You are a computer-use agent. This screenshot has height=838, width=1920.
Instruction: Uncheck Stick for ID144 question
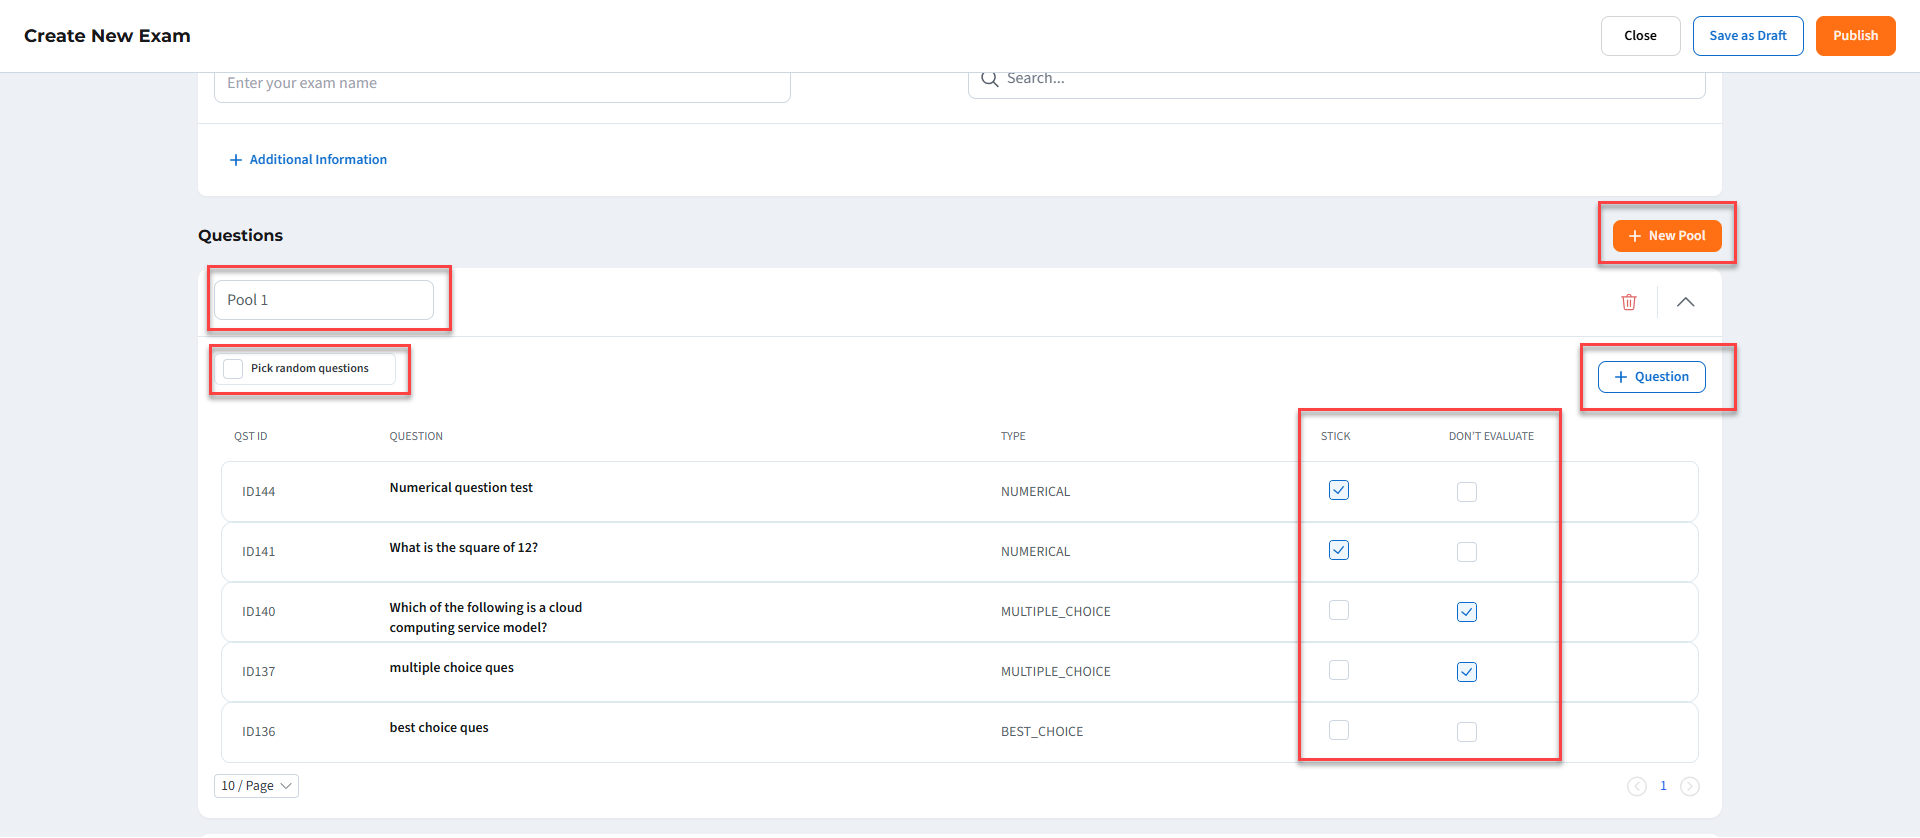coord(1339,490)
